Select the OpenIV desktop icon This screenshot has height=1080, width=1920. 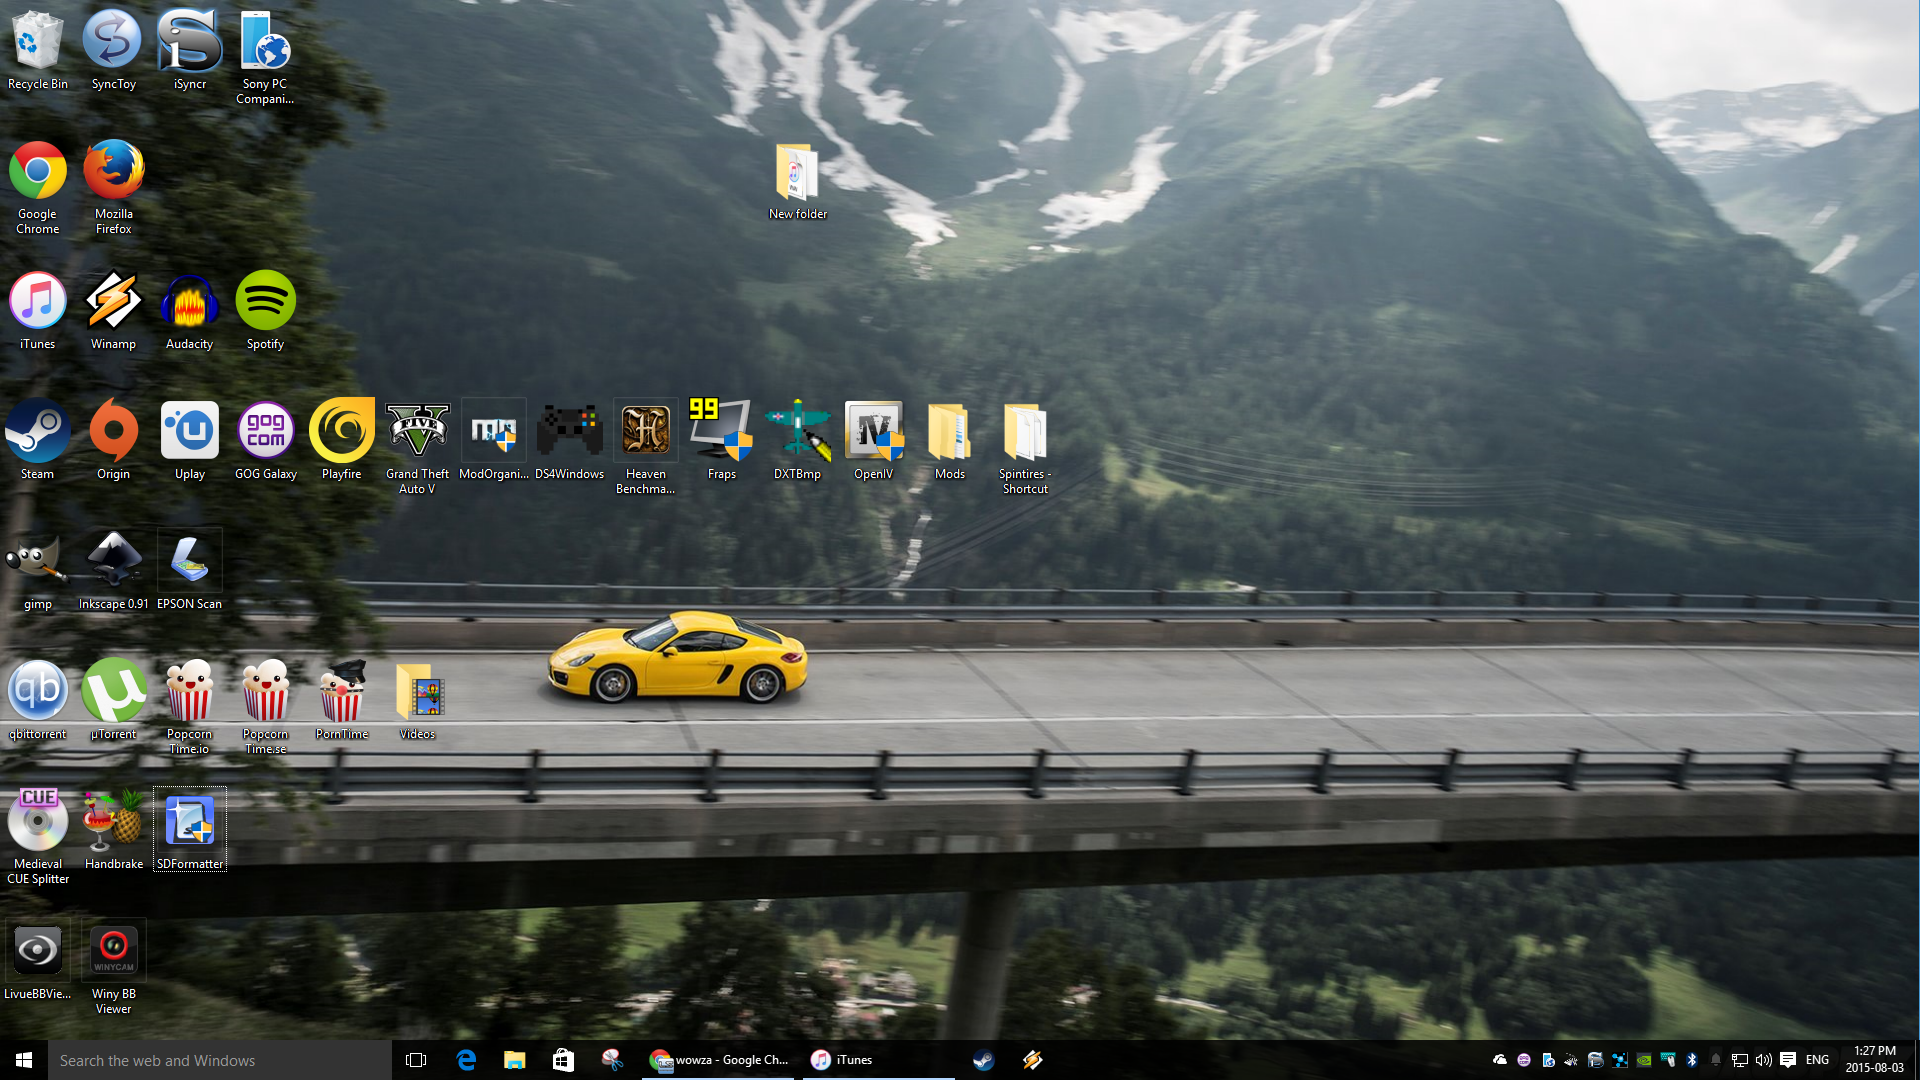(x=873, y=440)
